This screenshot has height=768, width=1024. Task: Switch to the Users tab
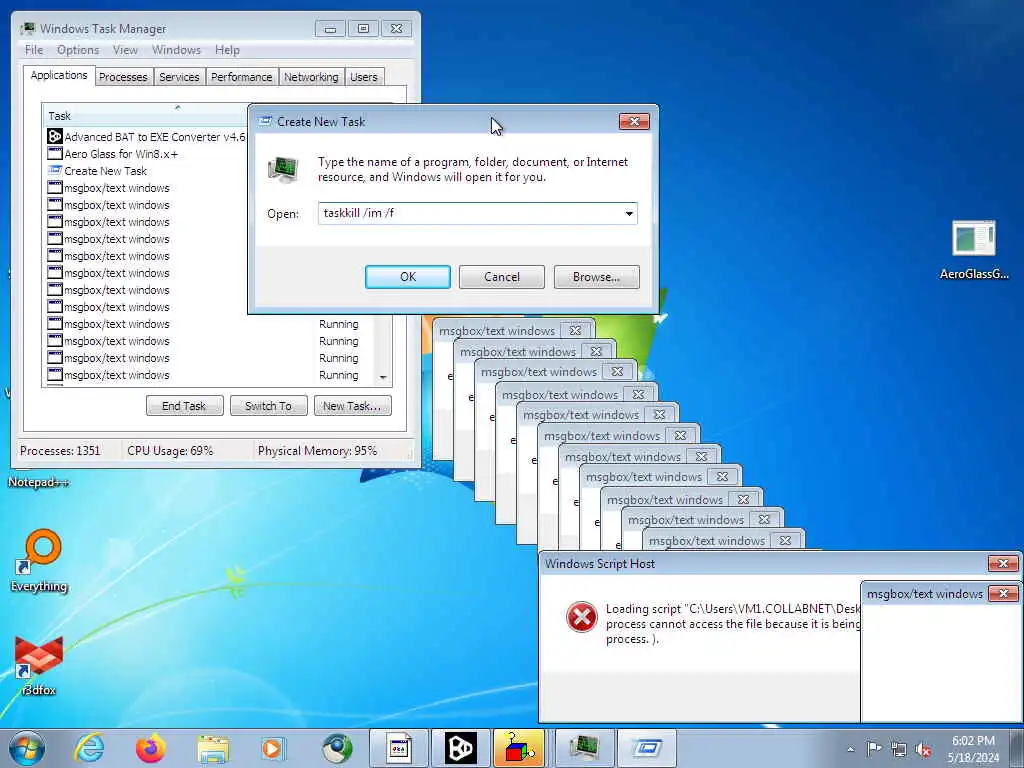[x=364, y=77]
